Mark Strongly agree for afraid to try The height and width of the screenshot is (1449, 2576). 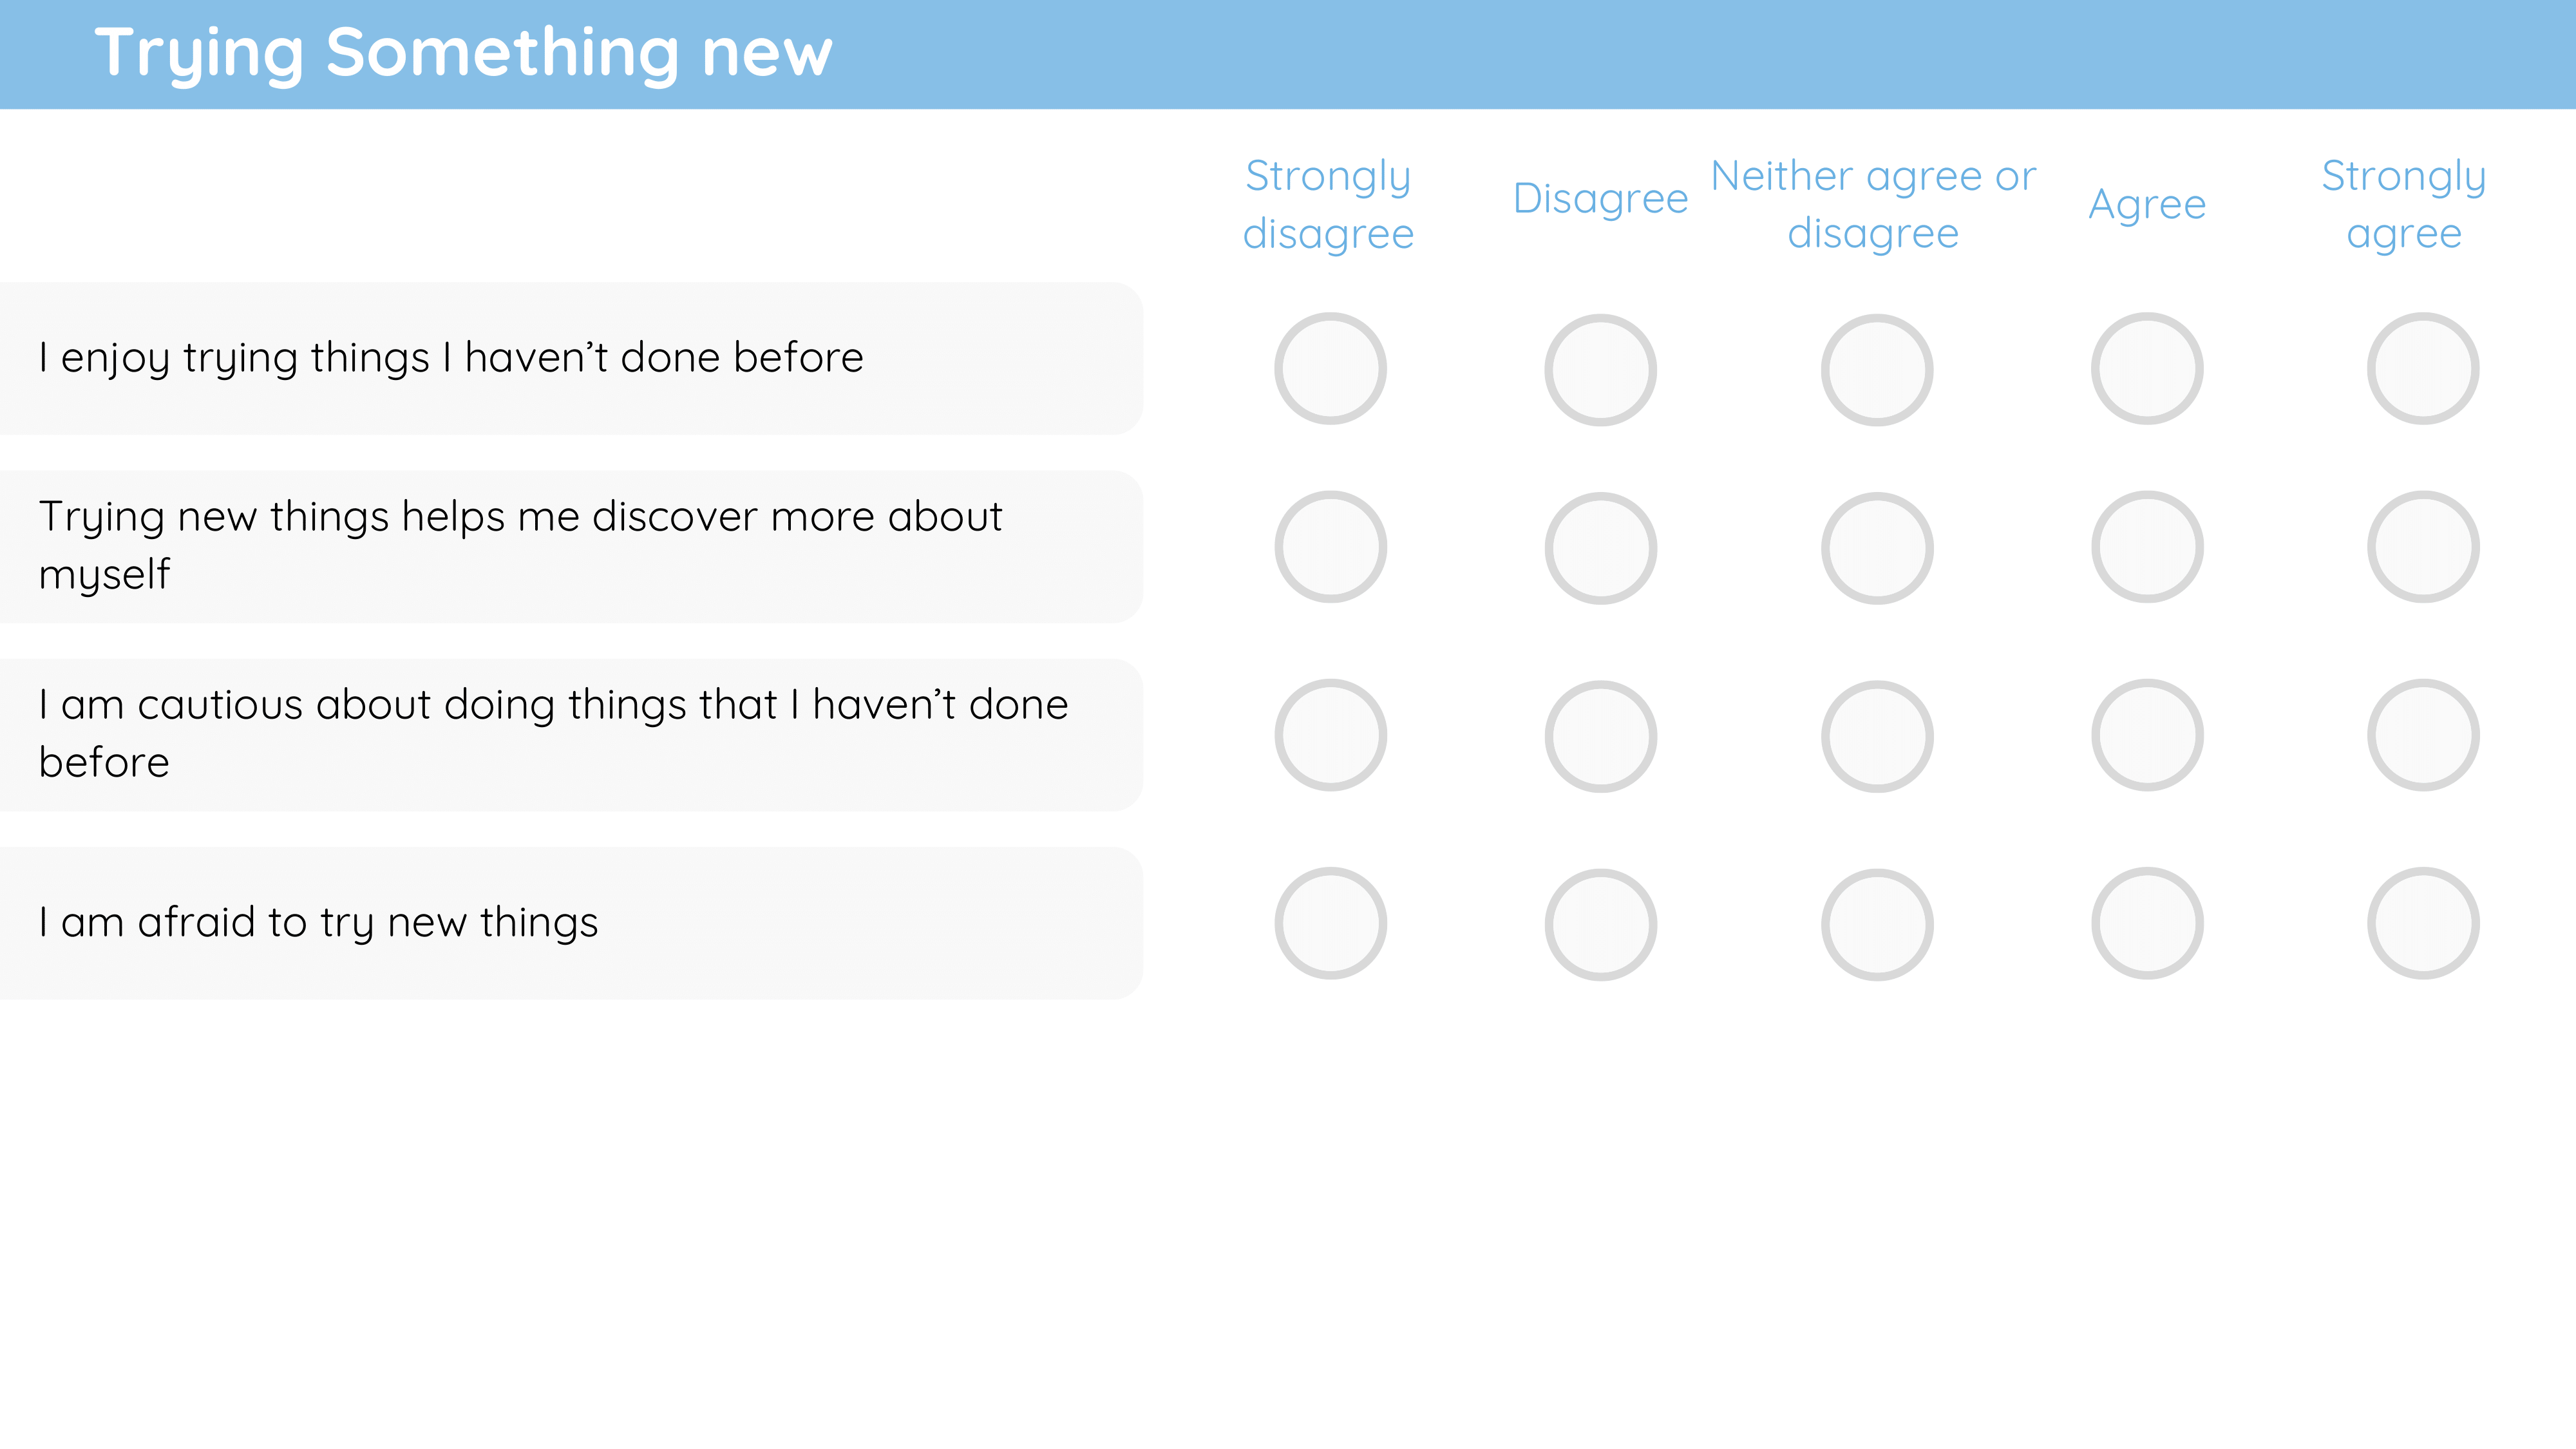pyautogui.click(x=2423, y=923)
